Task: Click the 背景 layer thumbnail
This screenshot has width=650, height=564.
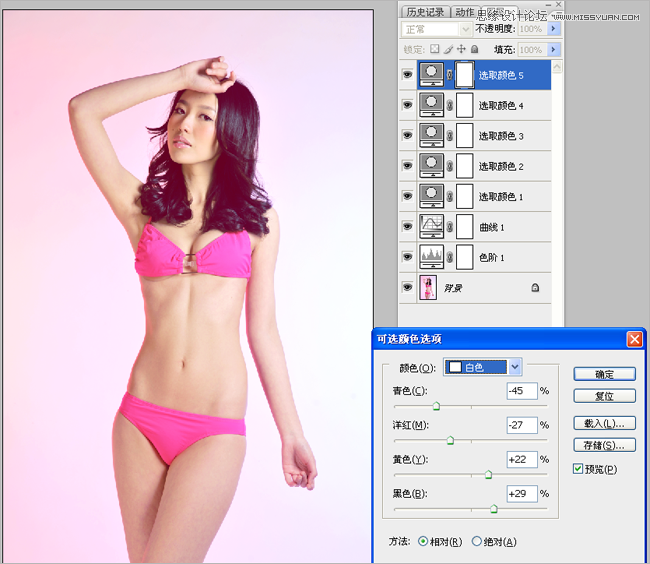Action: point(428,287)
